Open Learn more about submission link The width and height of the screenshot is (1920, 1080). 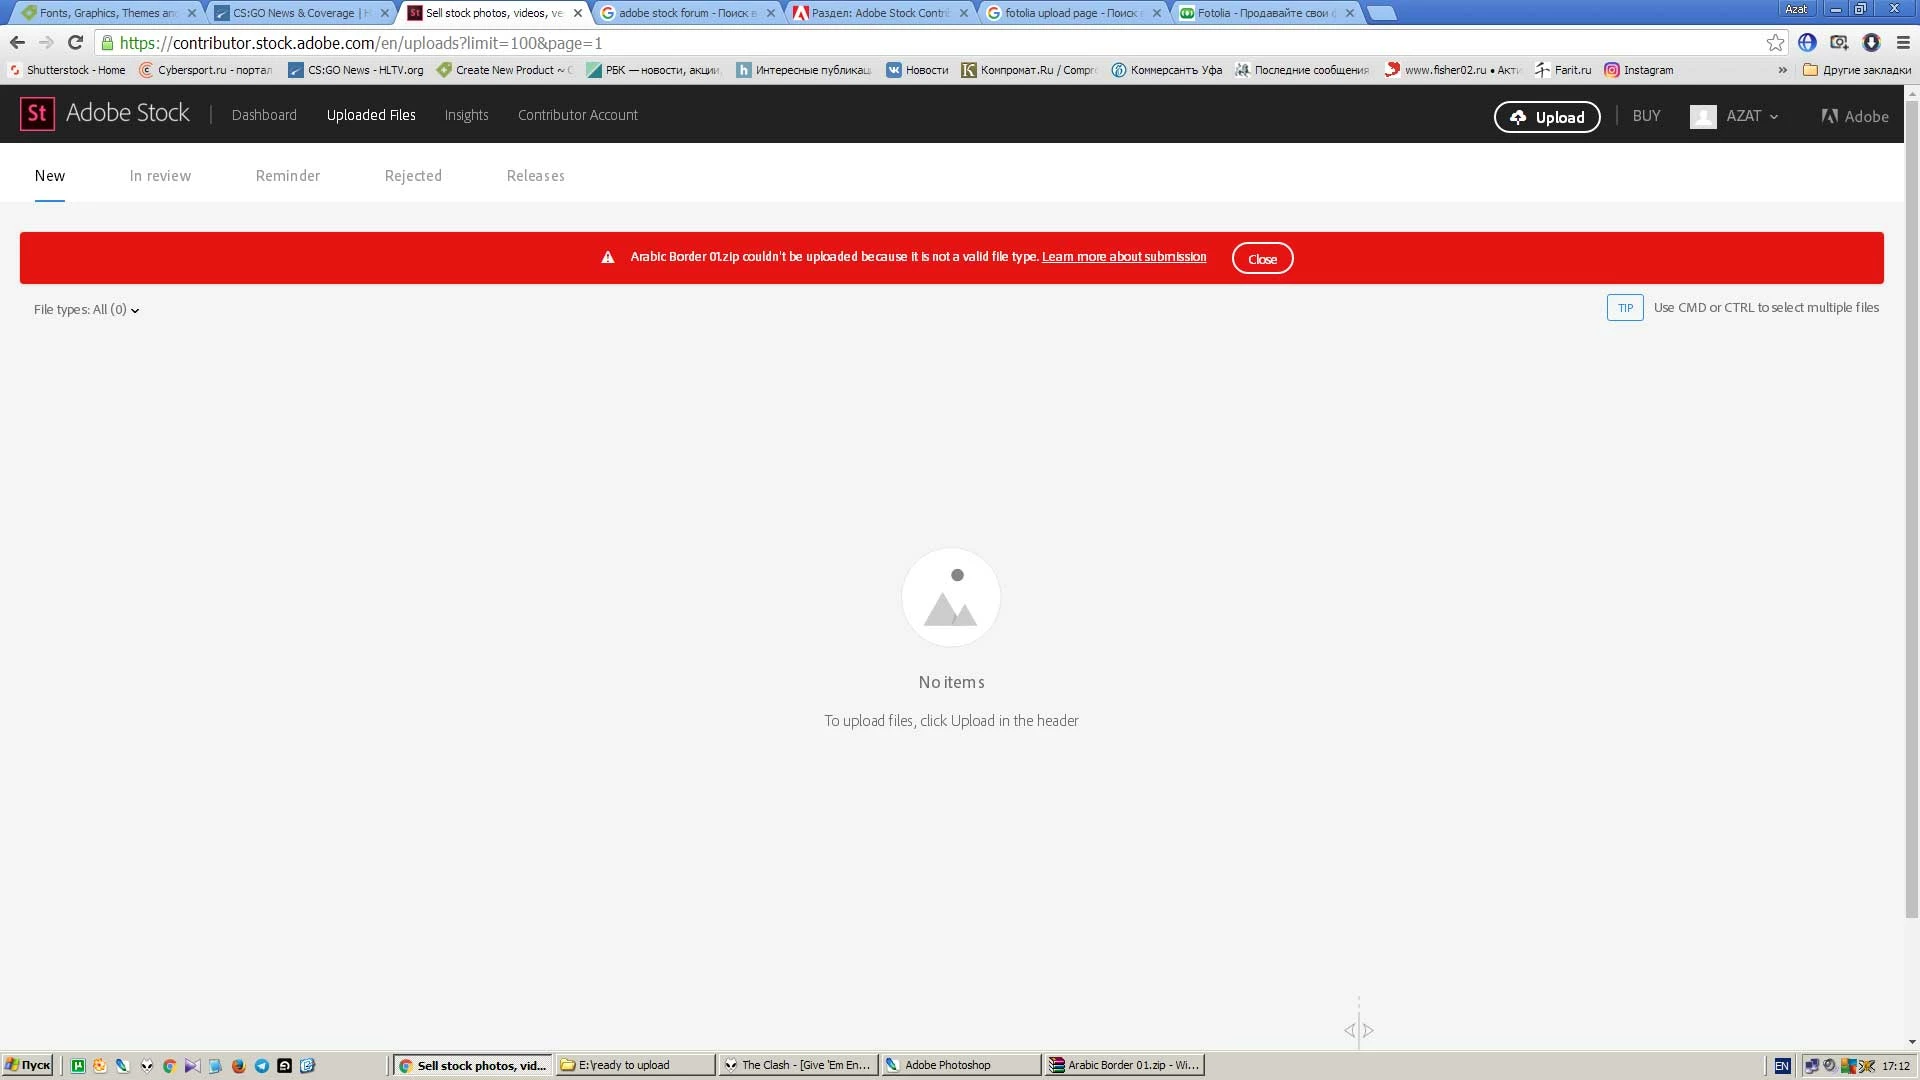tap(1124, 257)
